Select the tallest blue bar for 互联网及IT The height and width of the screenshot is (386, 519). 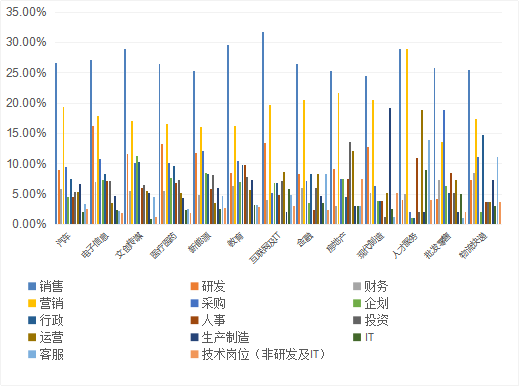point(263,128)
